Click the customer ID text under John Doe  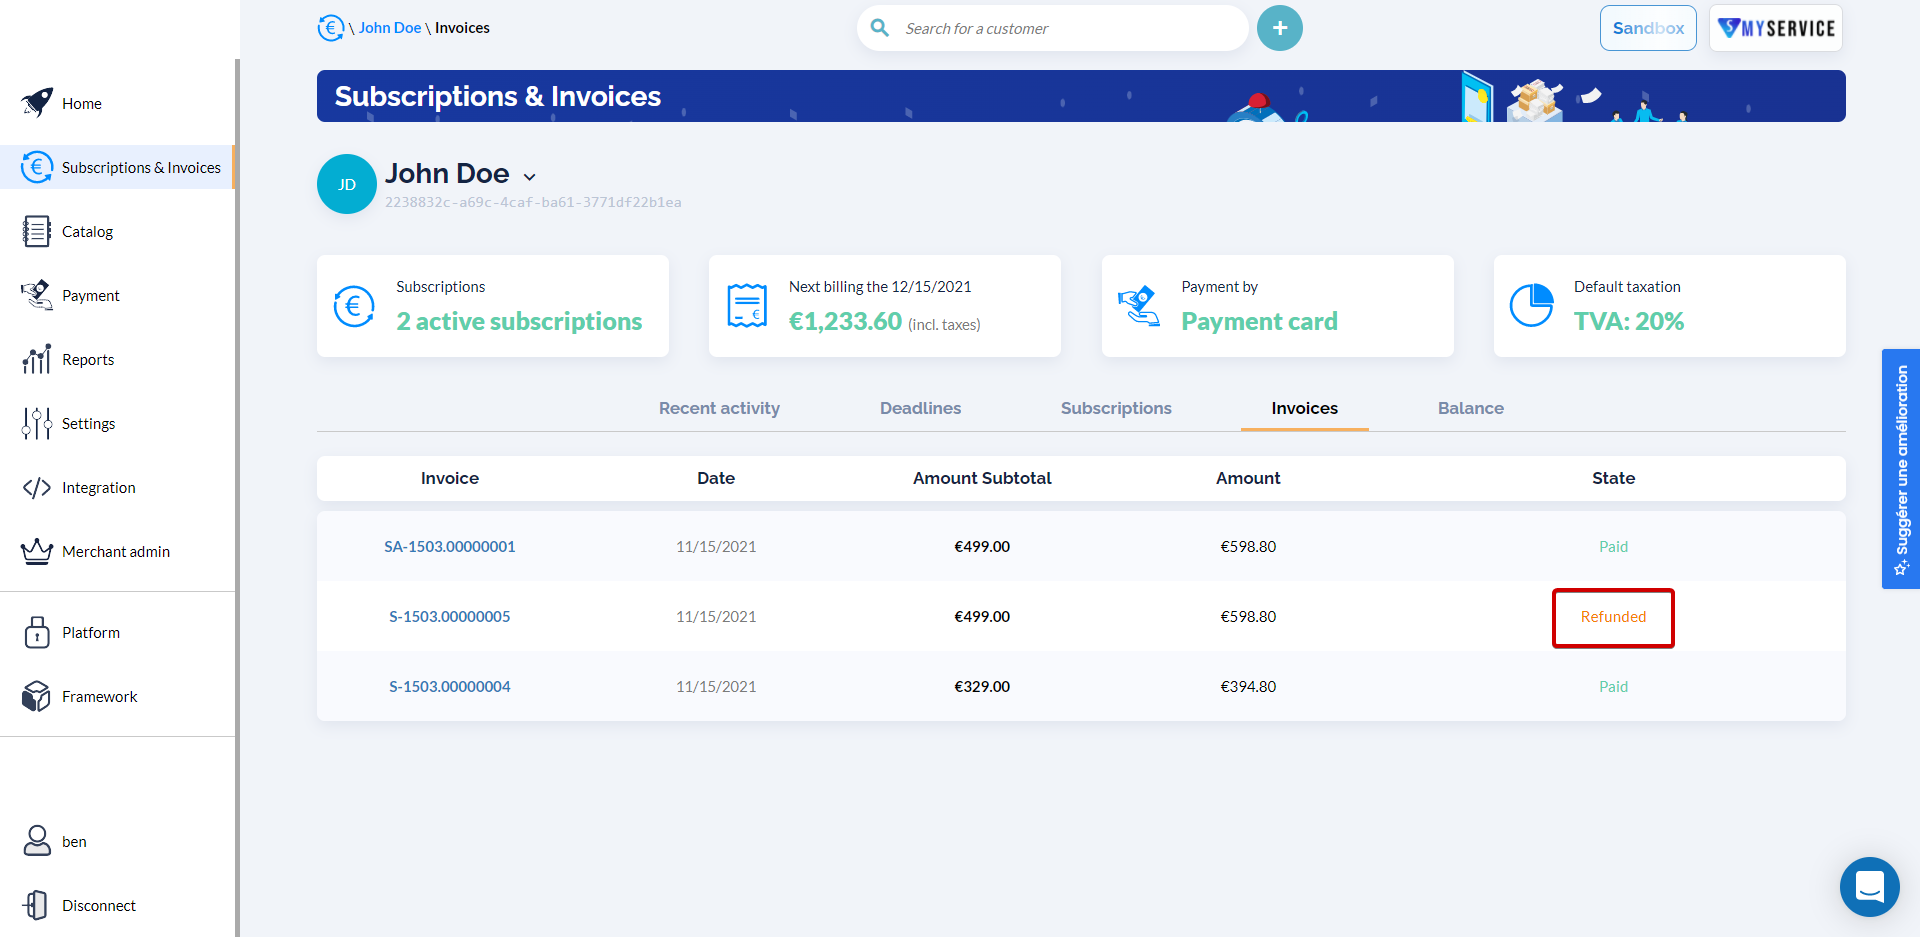(x=533, y=202)
